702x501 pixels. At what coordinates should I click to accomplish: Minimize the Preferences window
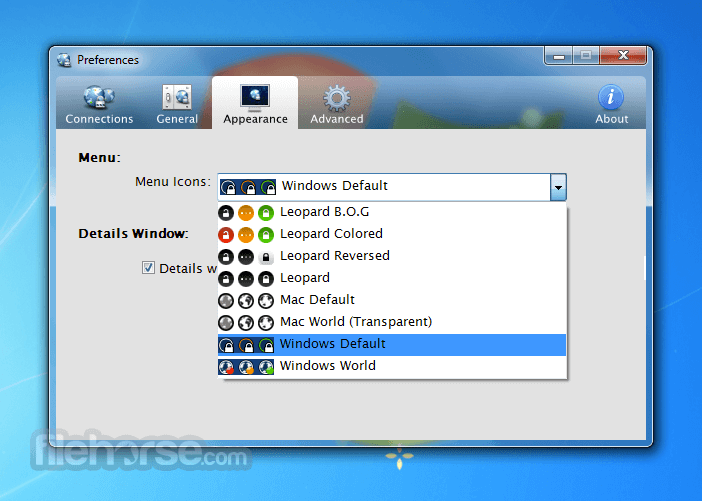pyautogui.click(x=558, y=56)
